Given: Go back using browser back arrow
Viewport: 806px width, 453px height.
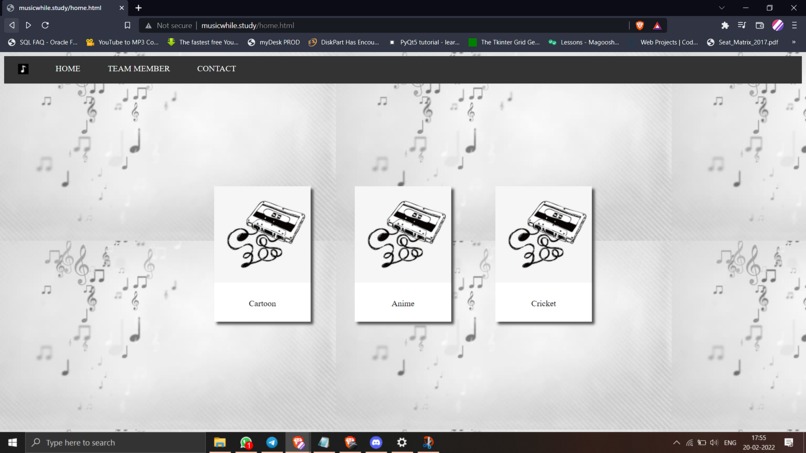Looking at the screenshot, I should [x=12, y=25].
